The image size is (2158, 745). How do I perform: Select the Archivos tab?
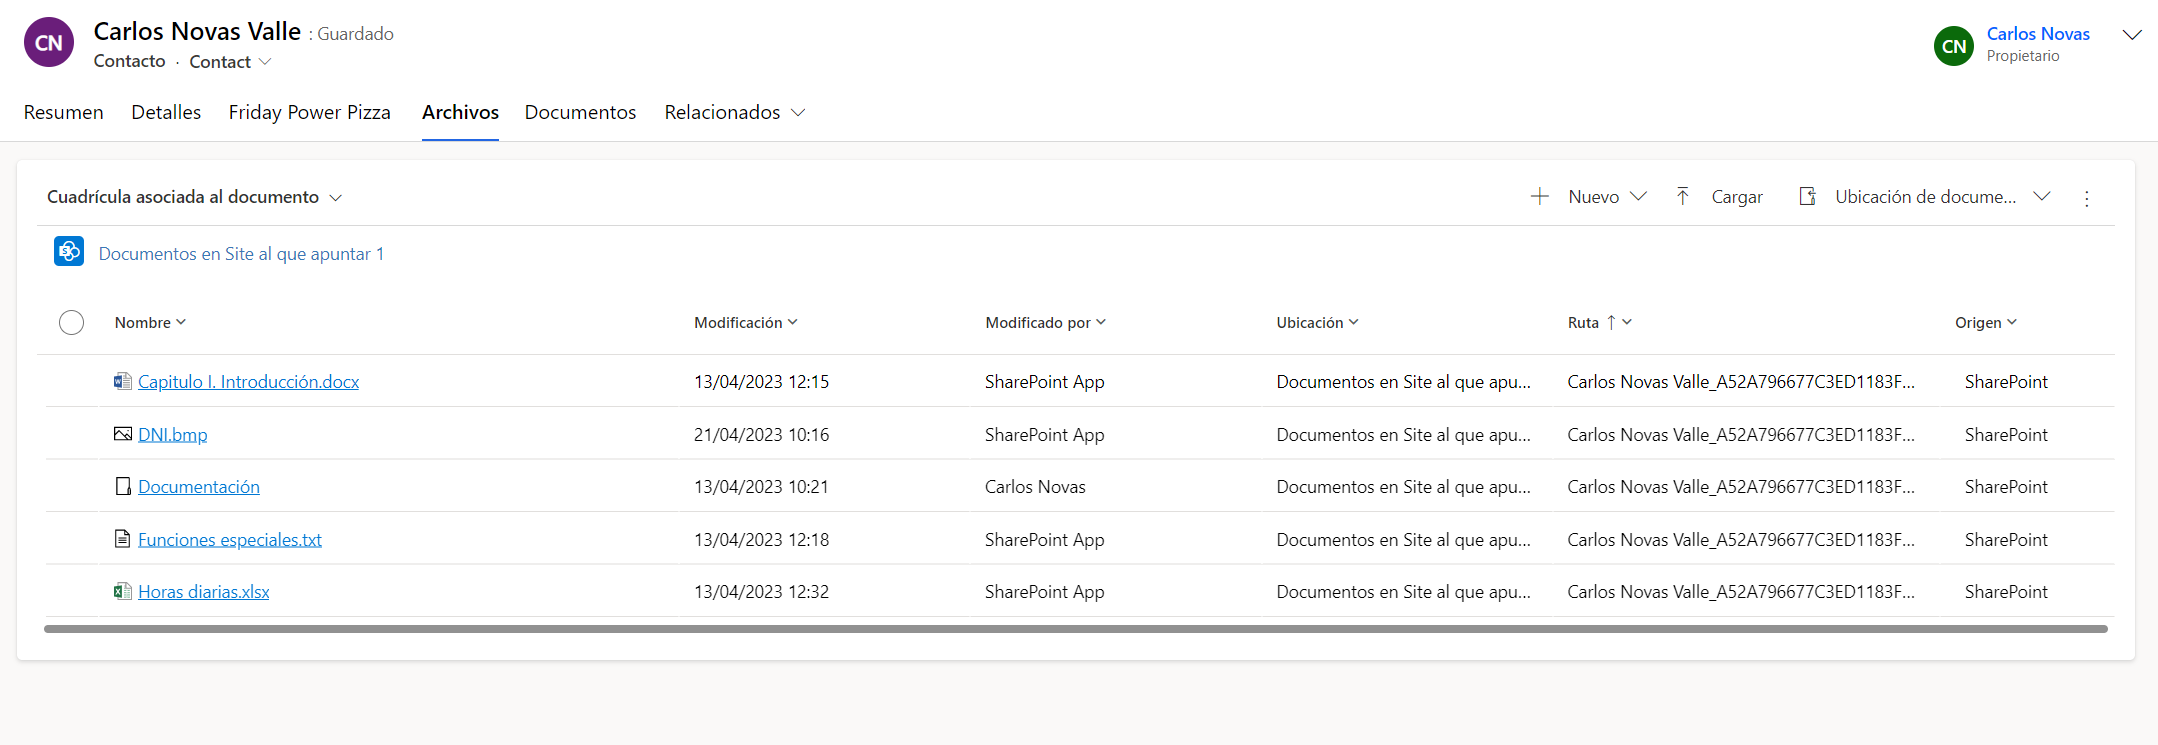460,112
